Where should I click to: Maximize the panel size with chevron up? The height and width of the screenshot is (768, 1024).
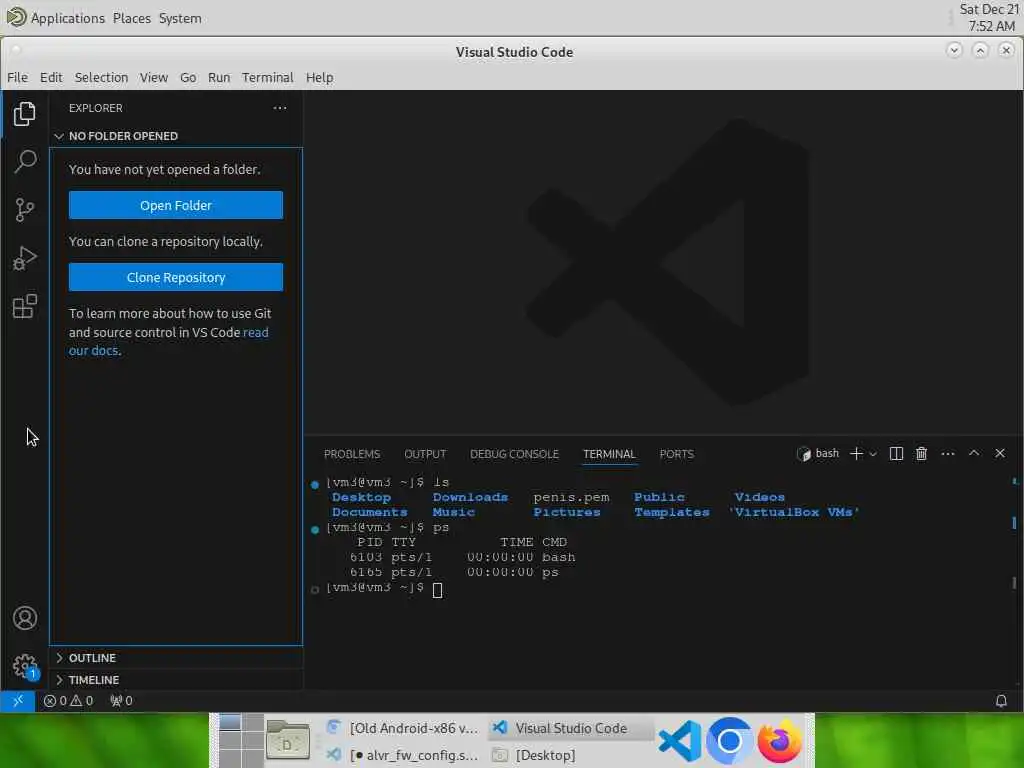tap(974, 453)
